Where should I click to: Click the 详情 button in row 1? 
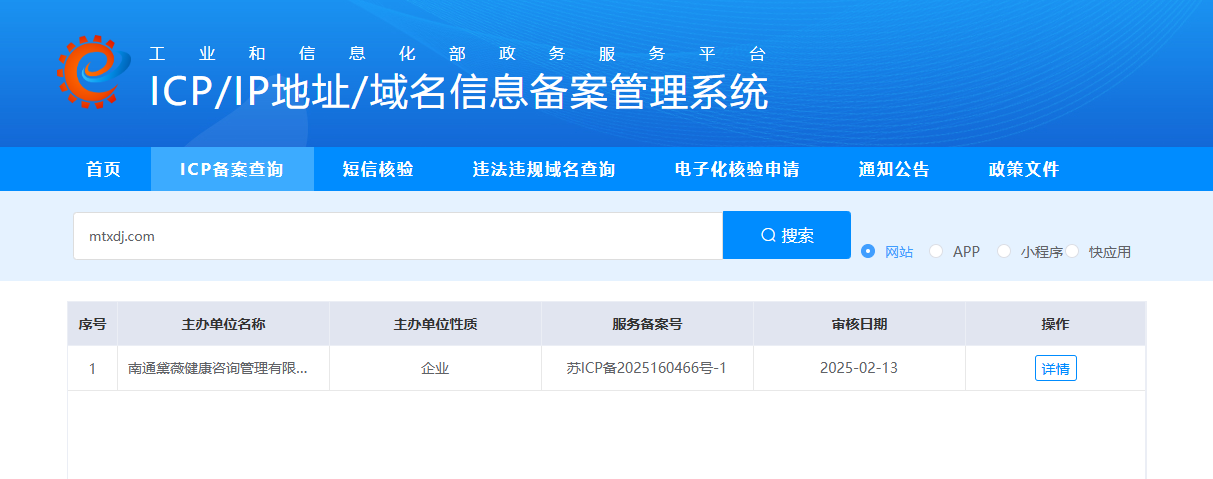[1056, 368]
